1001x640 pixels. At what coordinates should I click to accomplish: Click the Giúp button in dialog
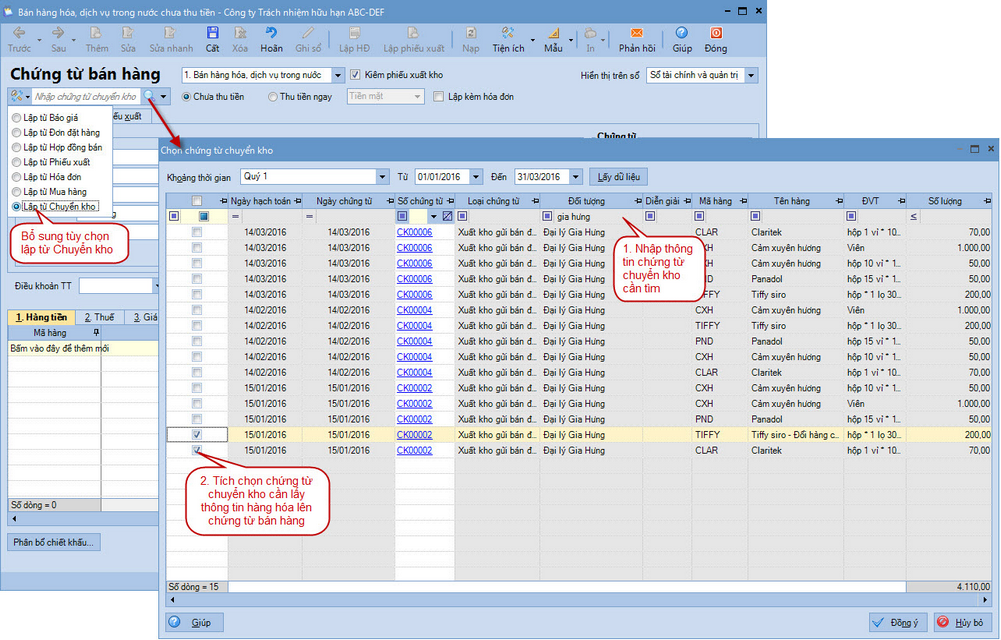[x=195, y=622]
